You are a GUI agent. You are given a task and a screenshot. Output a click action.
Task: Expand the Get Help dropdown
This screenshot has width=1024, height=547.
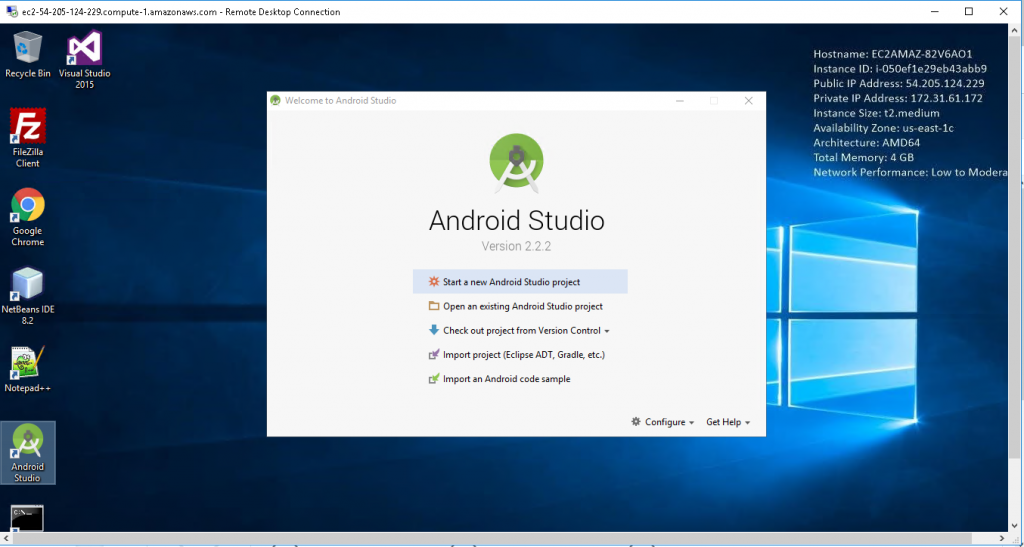728,422
